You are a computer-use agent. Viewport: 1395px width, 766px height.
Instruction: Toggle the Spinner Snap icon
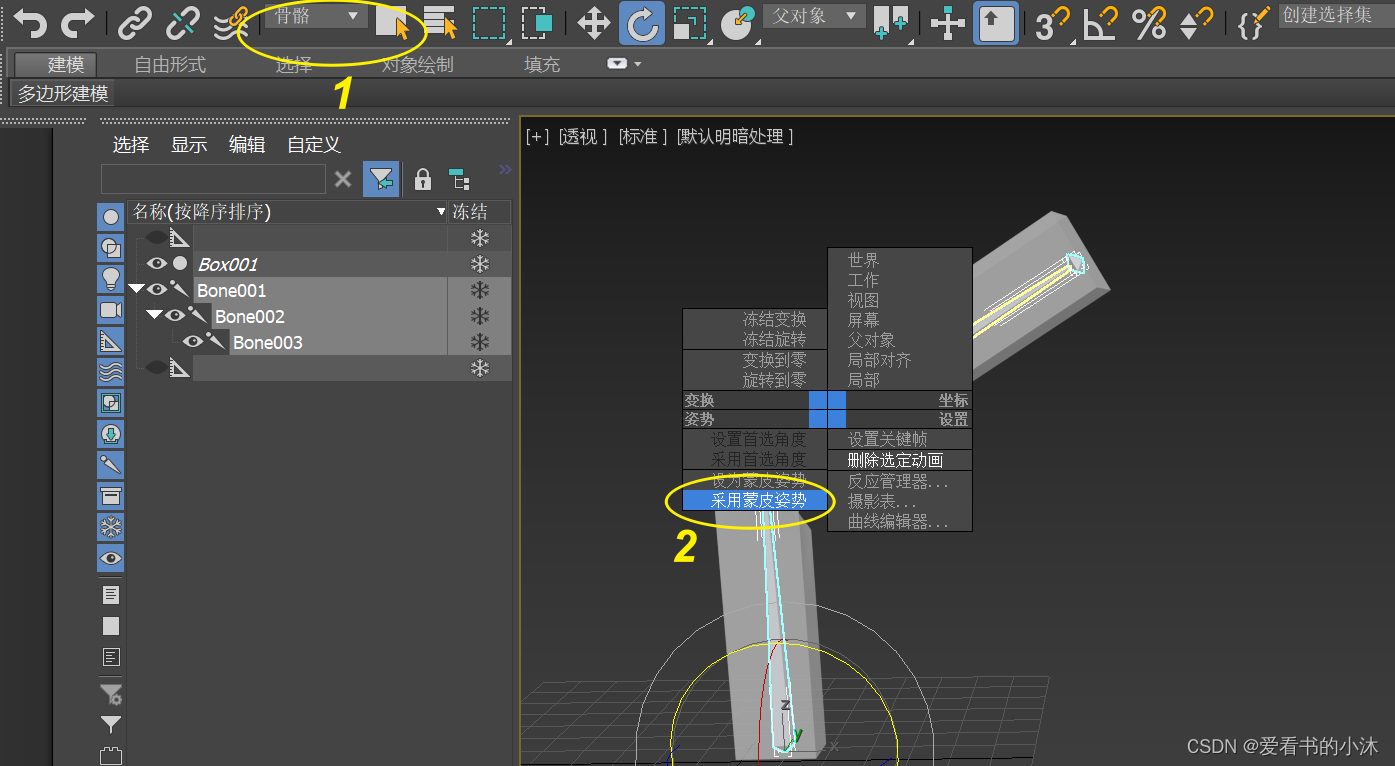[x=1196, y=23]
